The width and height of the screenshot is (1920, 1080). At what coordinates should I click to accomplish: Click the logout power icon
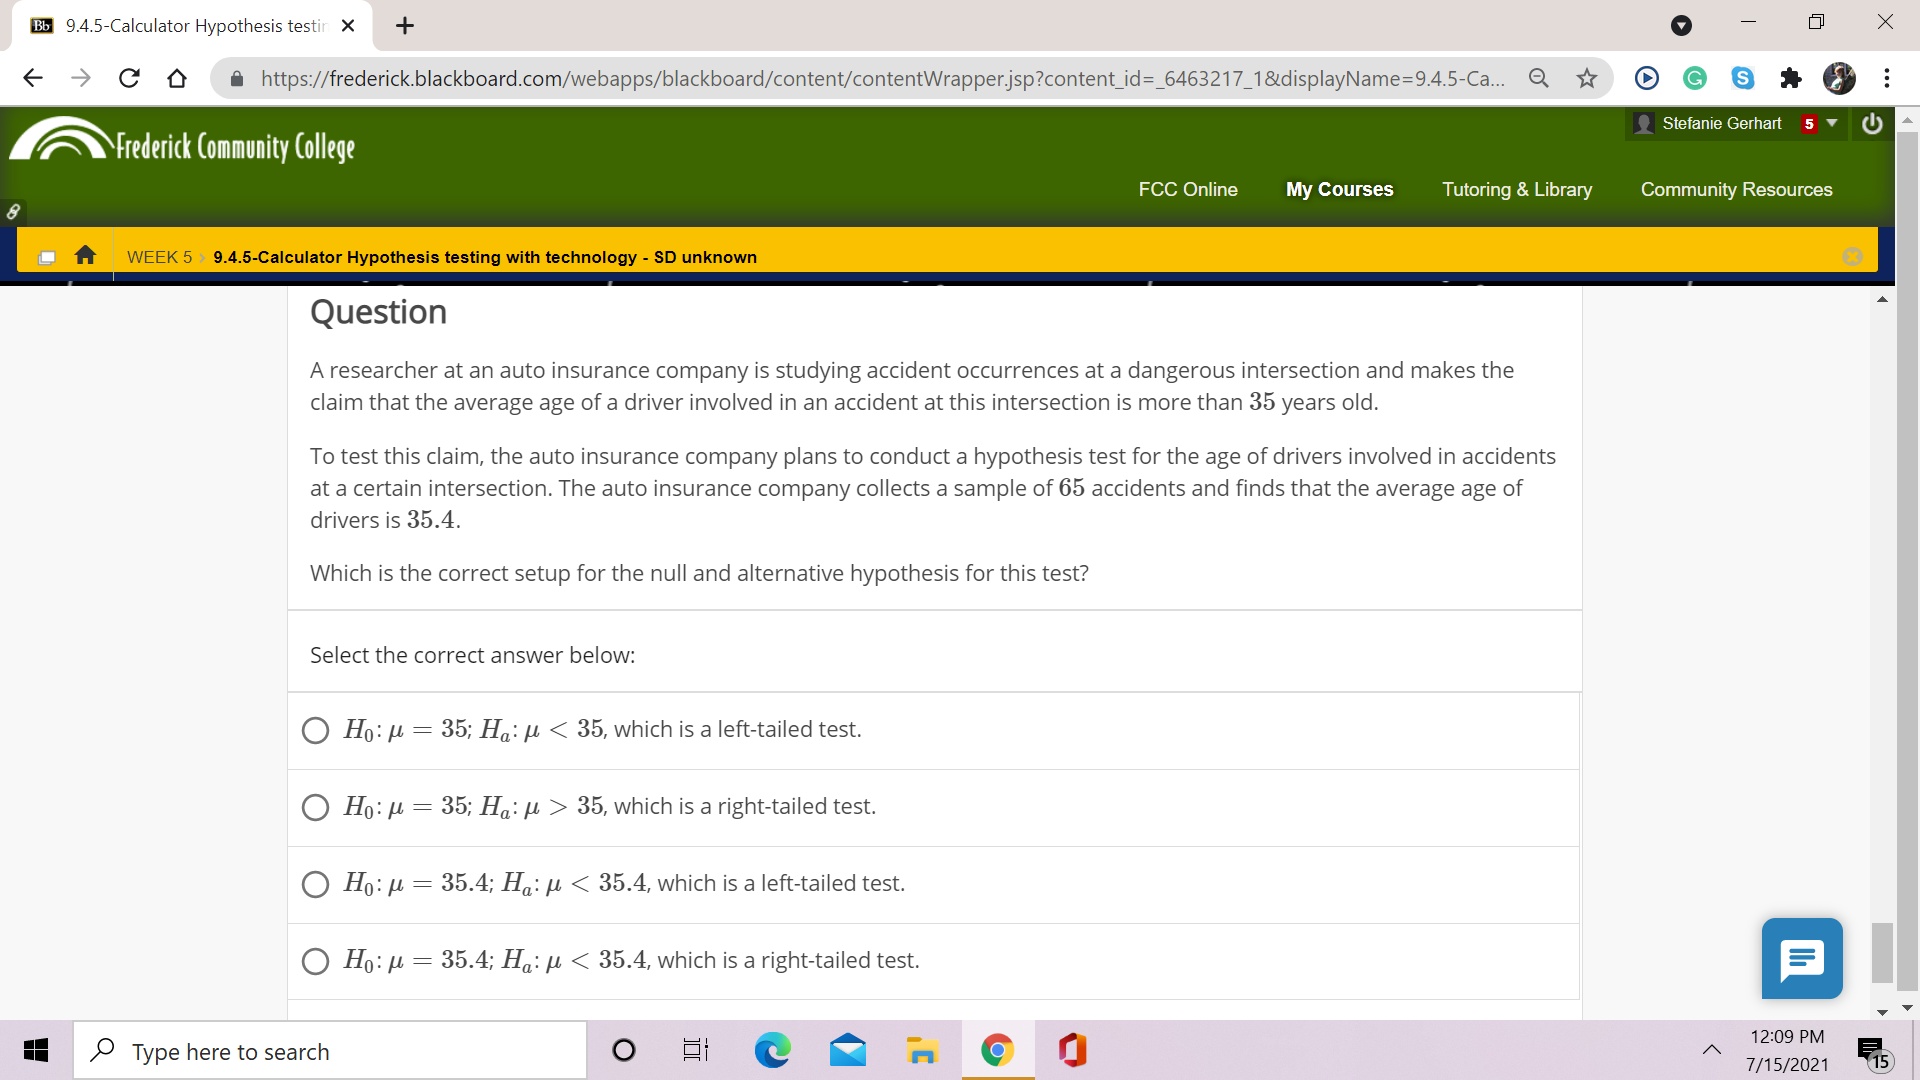point(1873,123)
